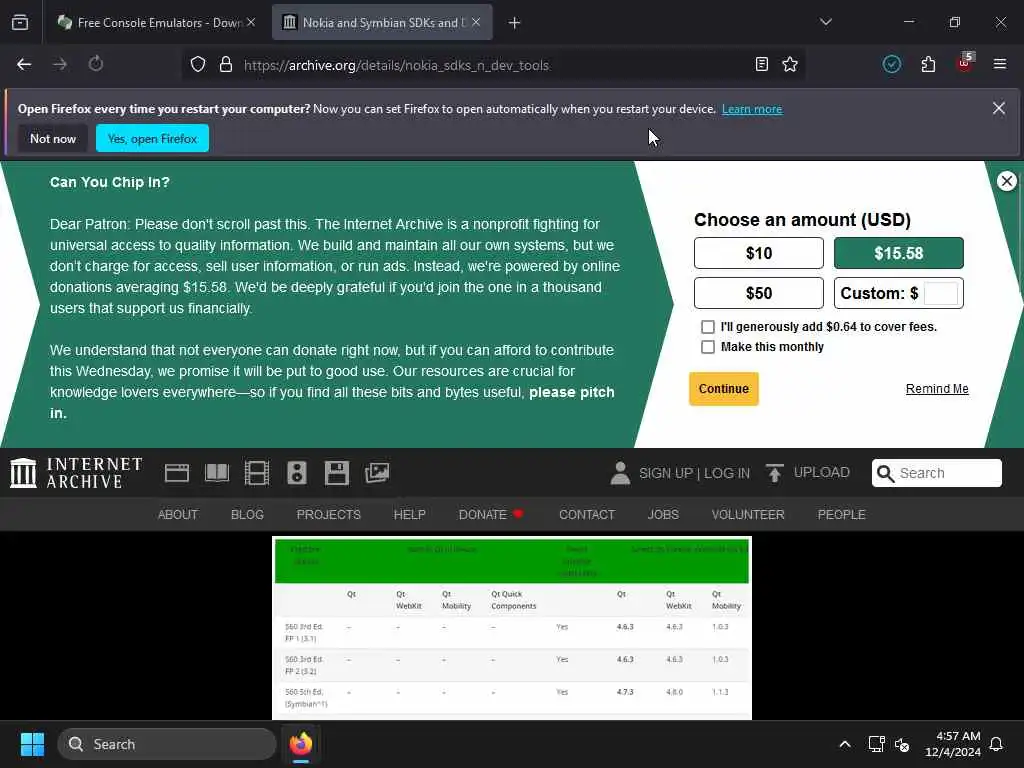Close the Free Console Emulators tab
Screen dimensions: 1024x768
click(251, 22)
